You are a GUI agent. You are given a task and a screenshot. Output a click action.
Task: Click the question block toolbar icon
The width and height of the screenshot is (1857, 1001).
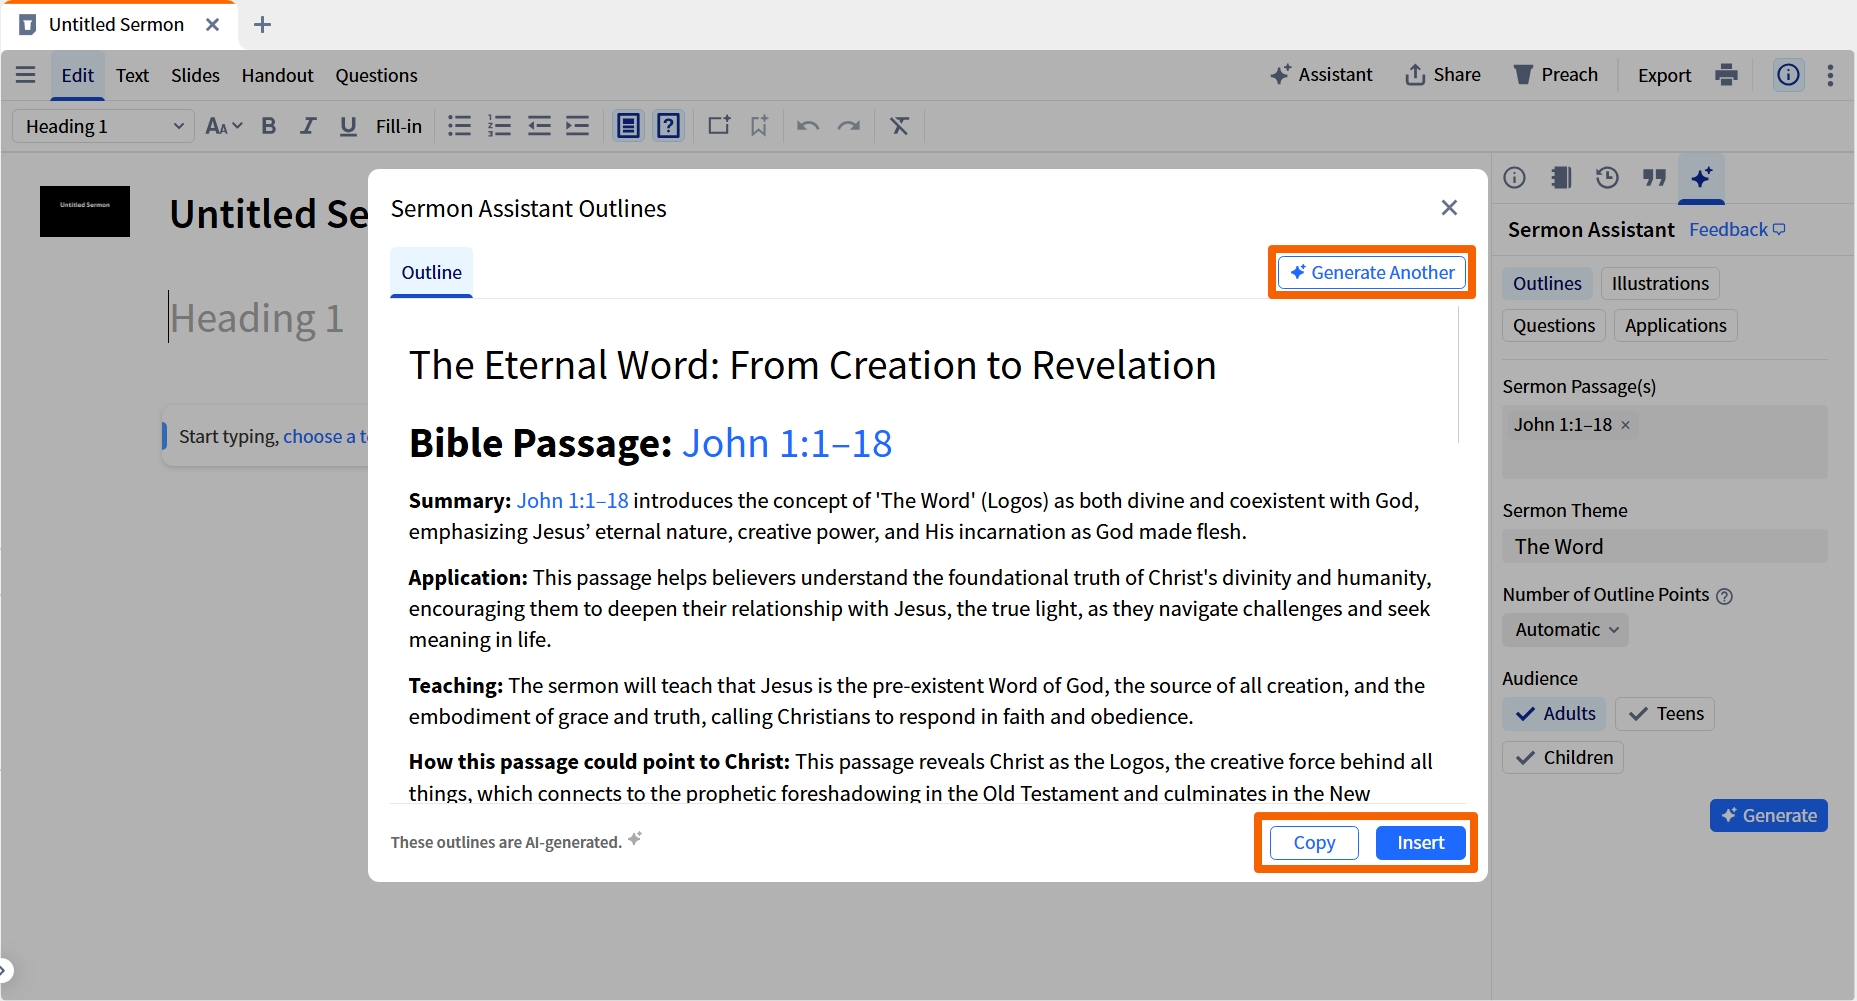668,126
